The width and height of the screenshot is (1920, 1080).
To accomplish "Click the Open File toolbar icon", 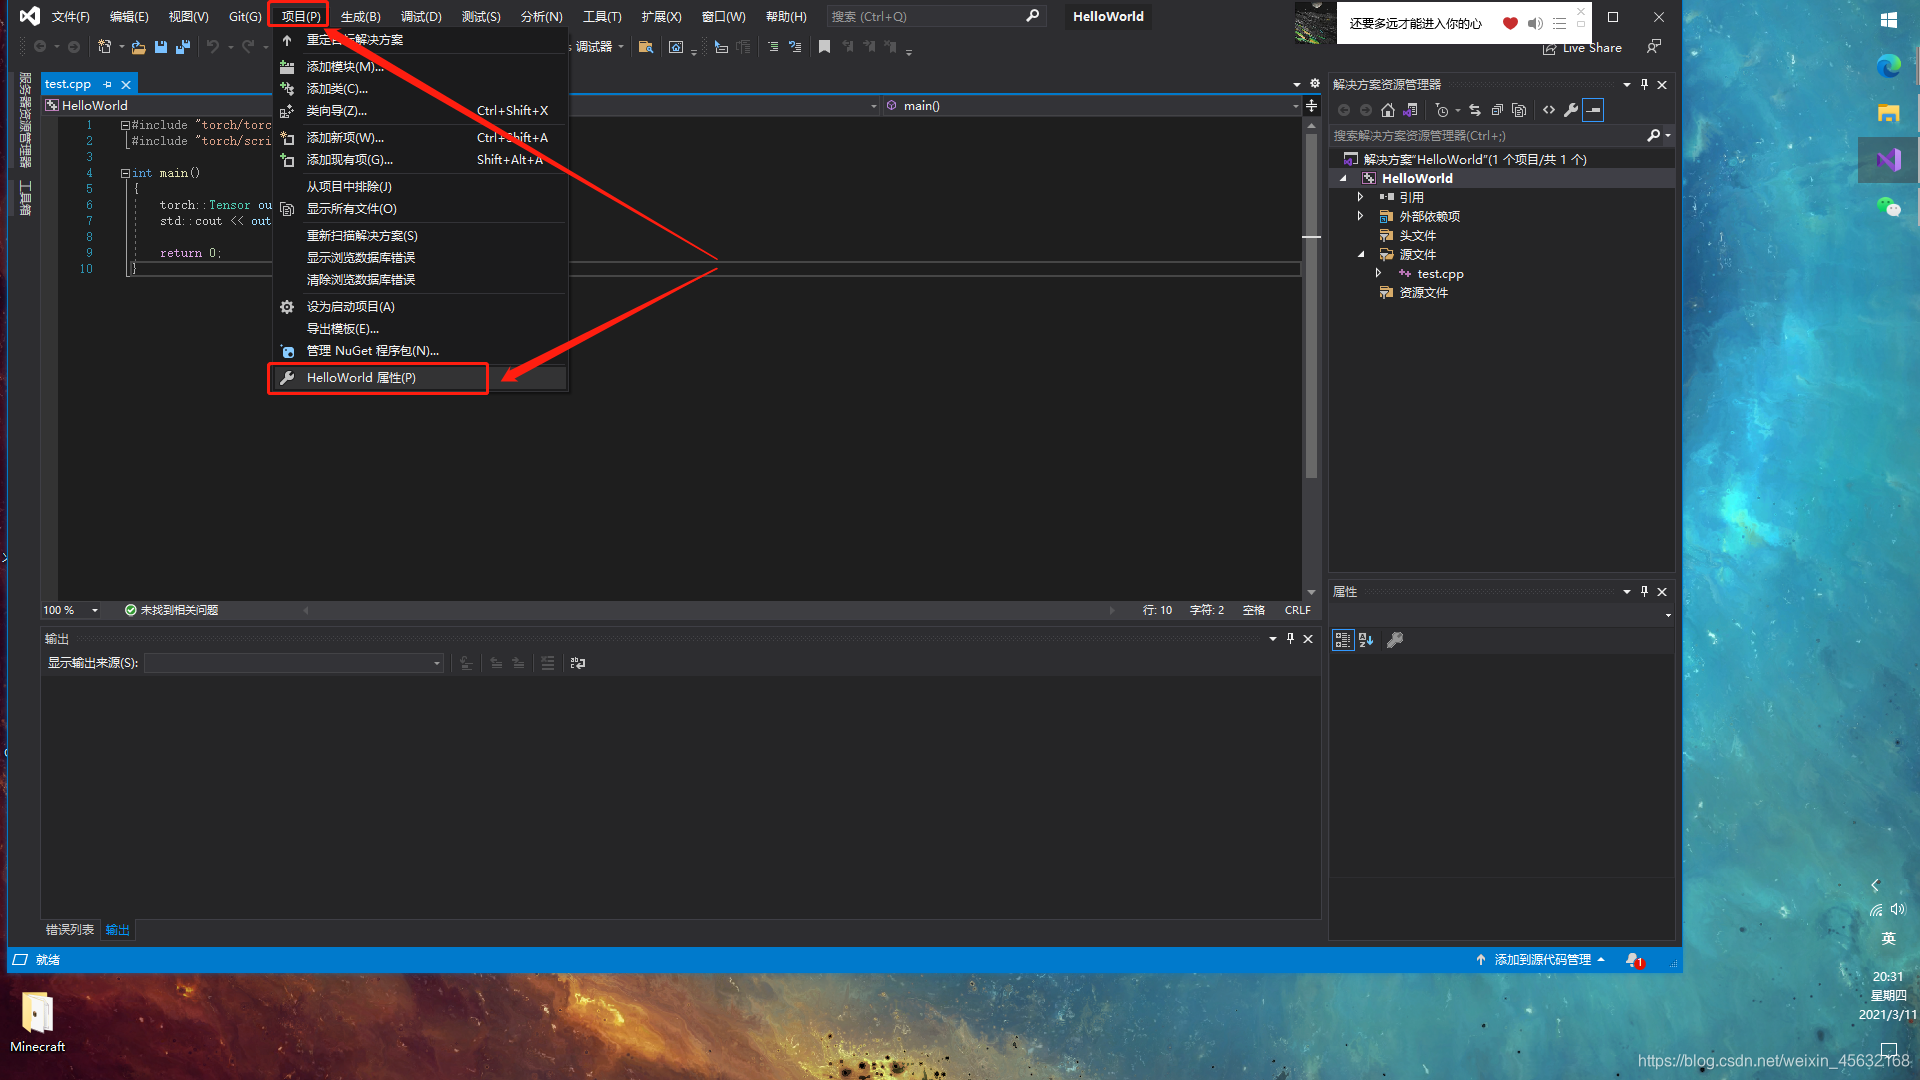I will pyautogui.click(x=139, y=47).
